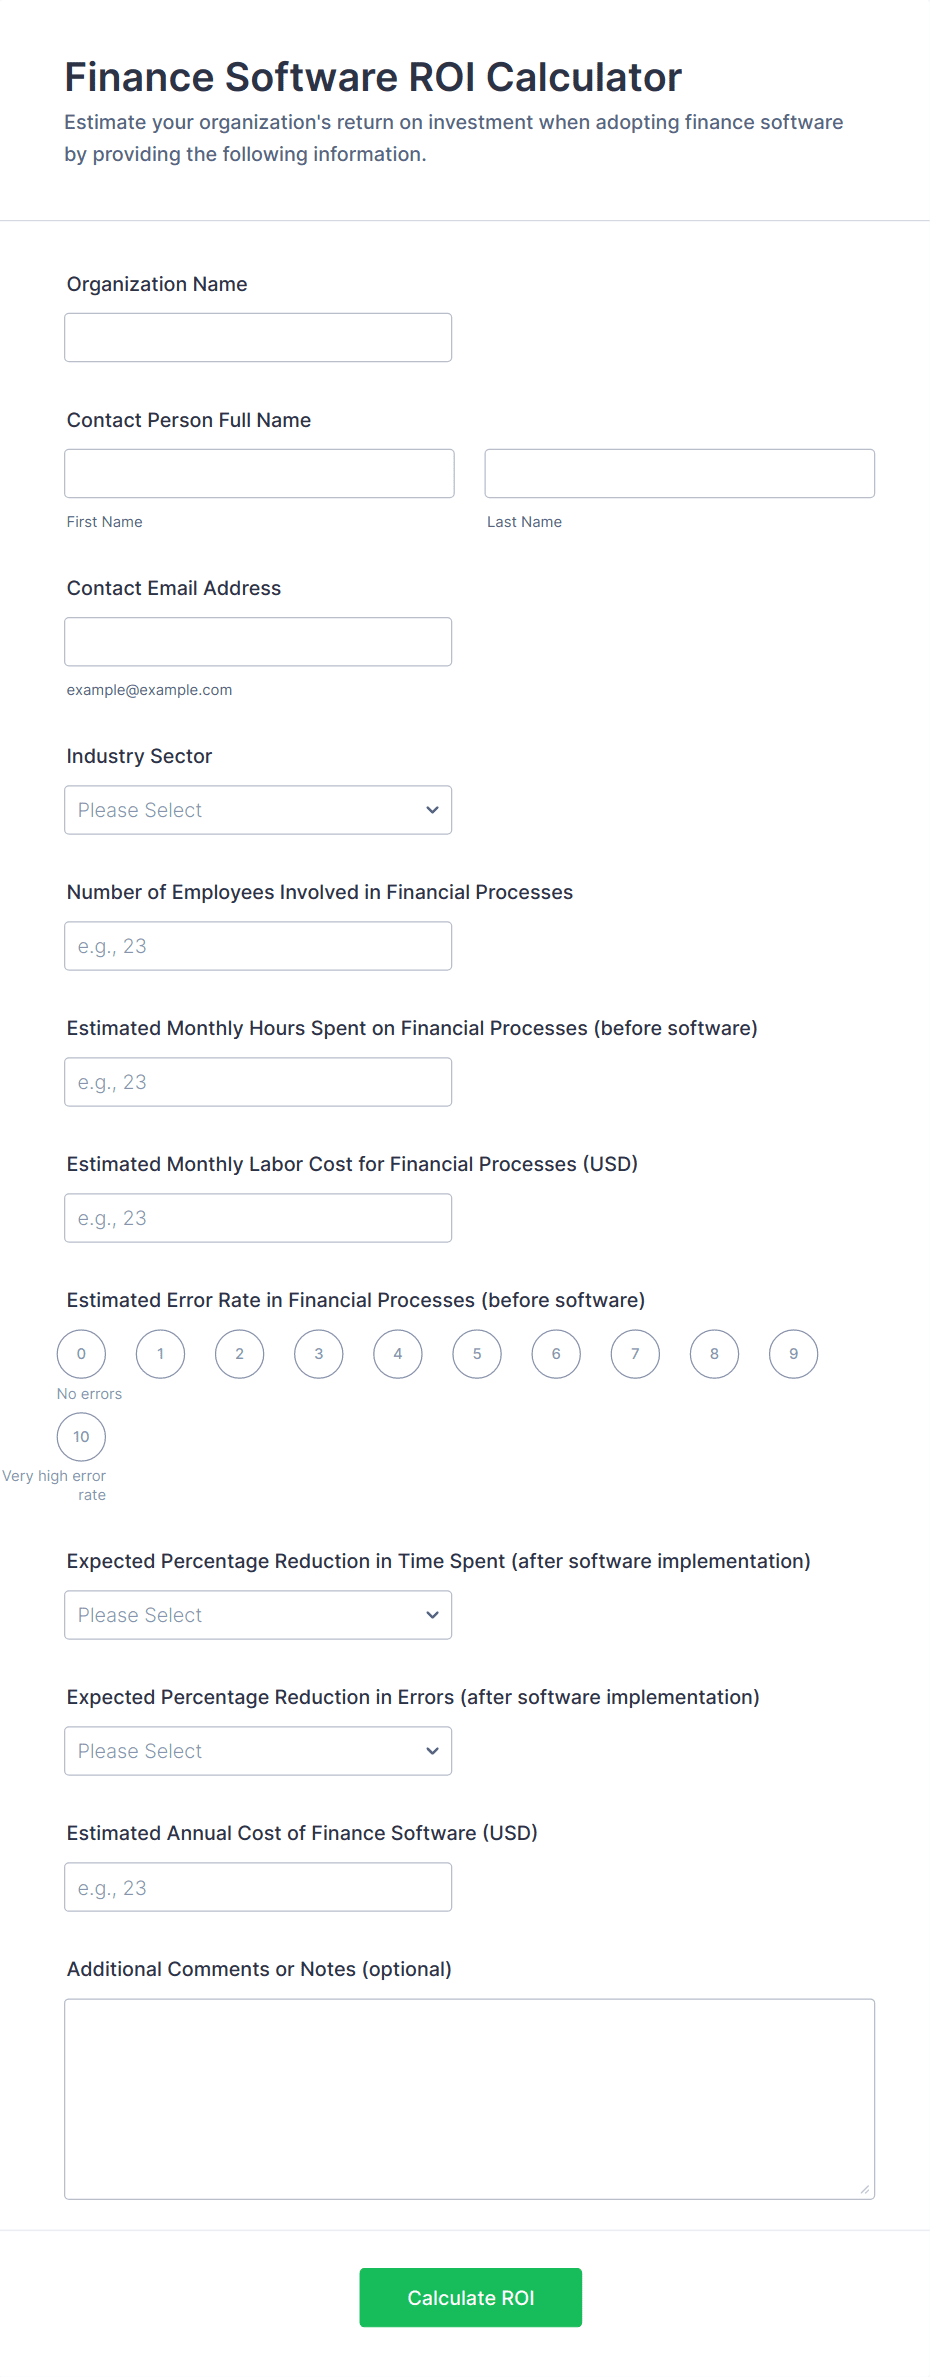Click the Last Name input box
Viewport: 930px width, 2377px height.
pos(679,474)
